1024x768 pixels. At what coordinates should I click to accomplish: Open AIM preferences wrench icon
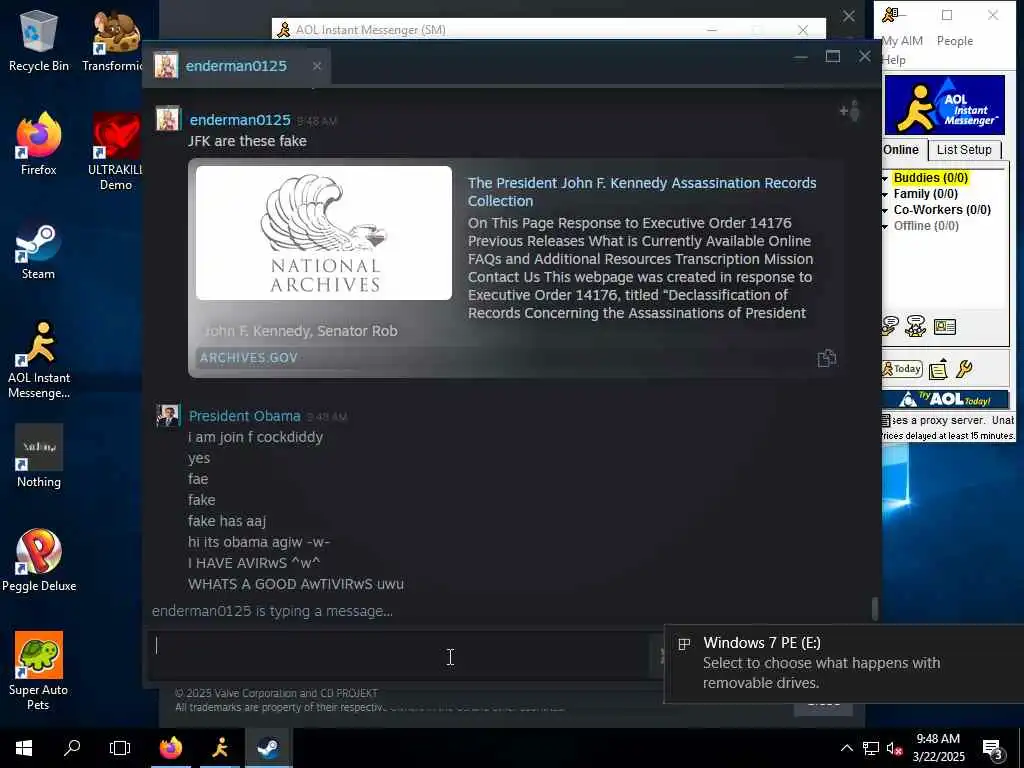(964, 369)
